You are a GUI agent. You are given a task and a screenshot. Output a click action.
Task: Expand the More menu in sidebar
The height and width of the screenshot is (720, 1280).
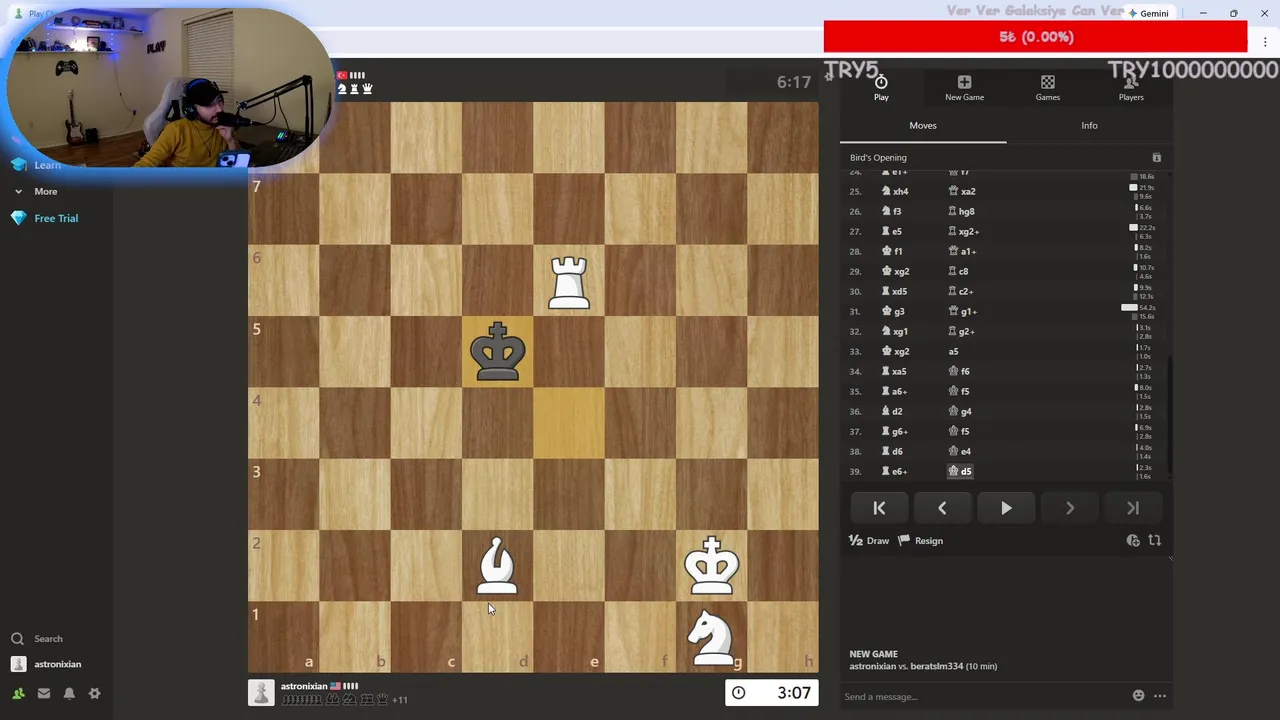click(36, 191)
